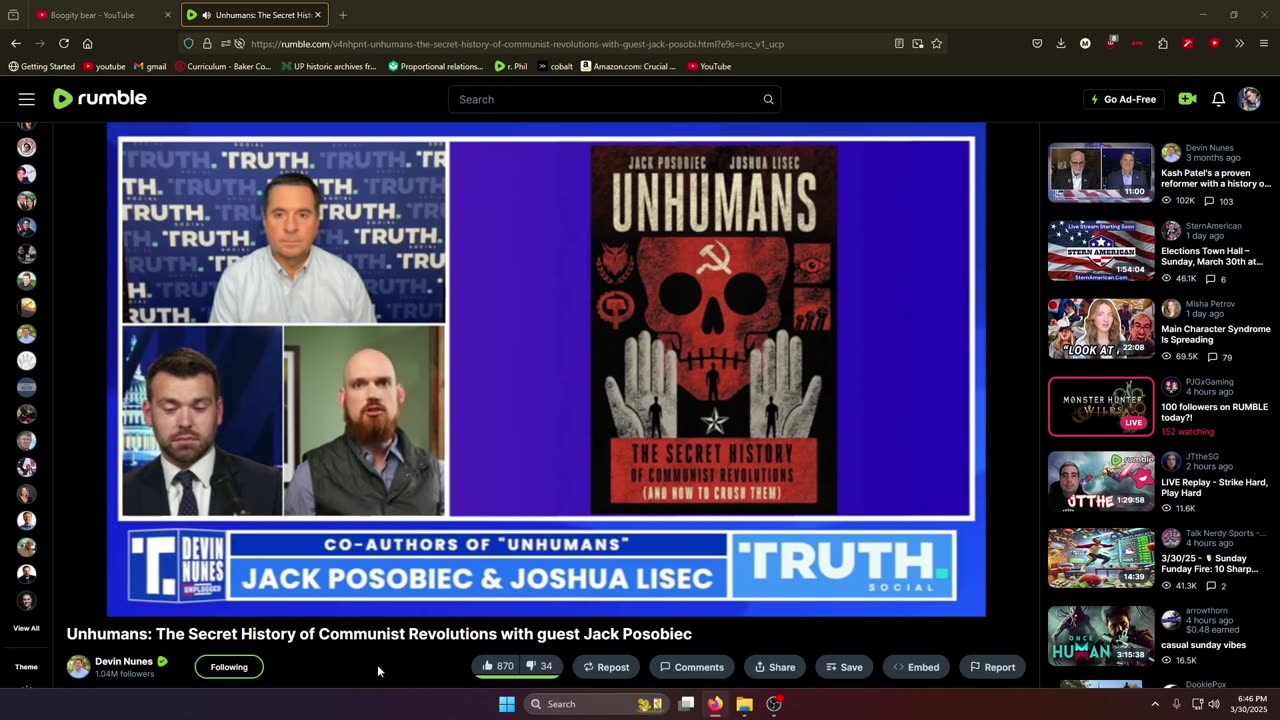This screenshot has height=720, width=1280.
Task: Open the Getting Started bookmark
Action: [x=41, y=66]
